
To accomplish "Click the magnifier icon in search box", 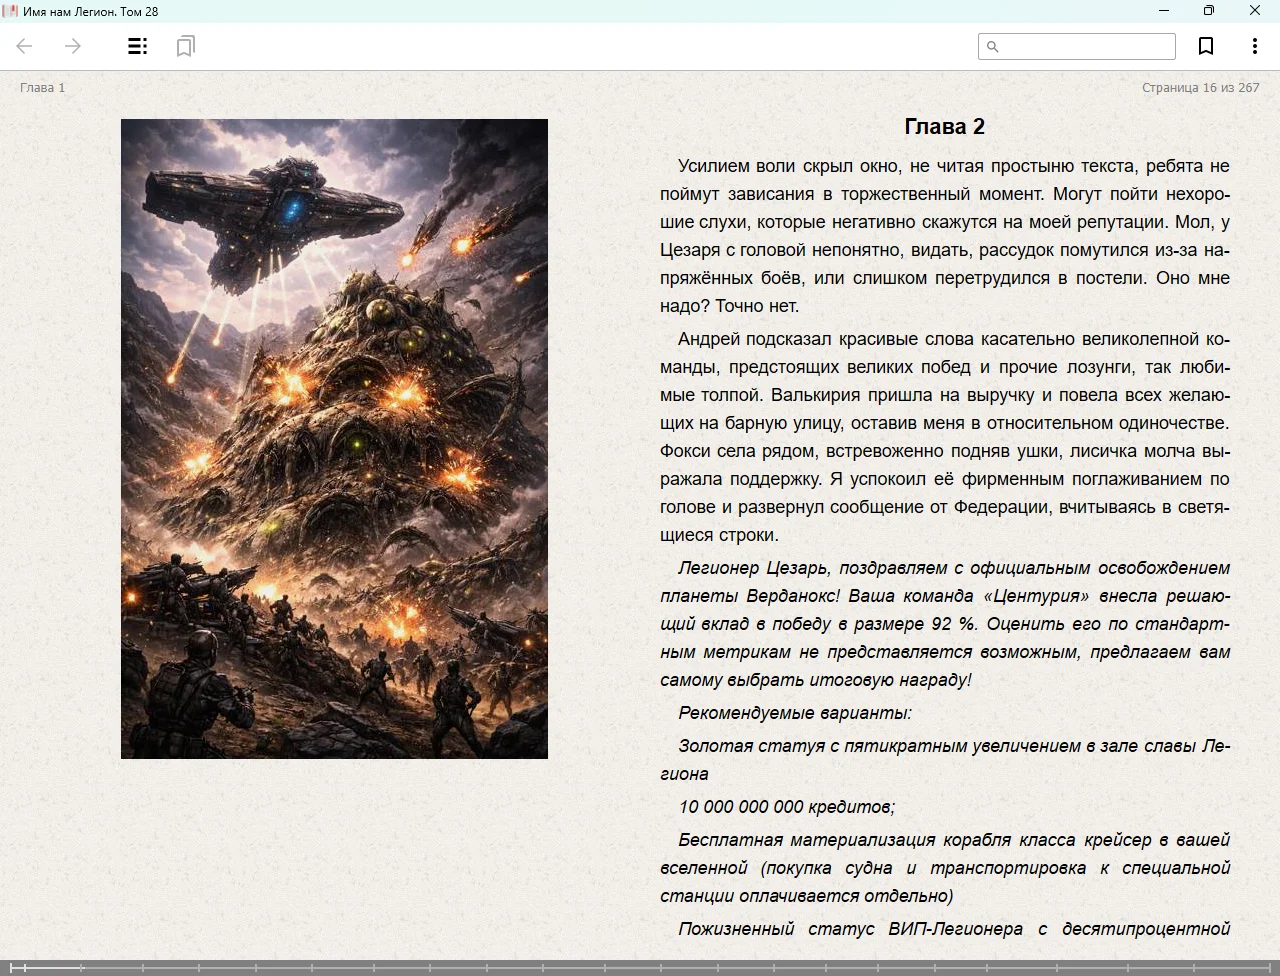I will pyautogui.click(x=992, y=47).
